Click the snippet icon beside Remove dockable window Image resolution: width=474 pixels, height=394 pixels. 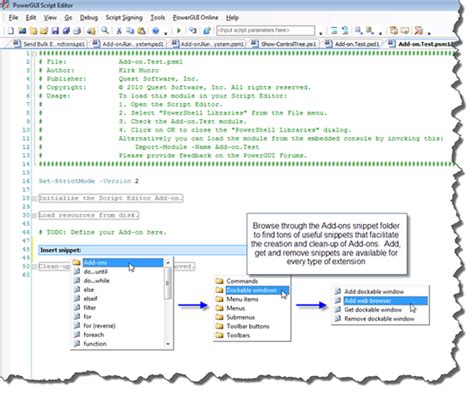338,319
